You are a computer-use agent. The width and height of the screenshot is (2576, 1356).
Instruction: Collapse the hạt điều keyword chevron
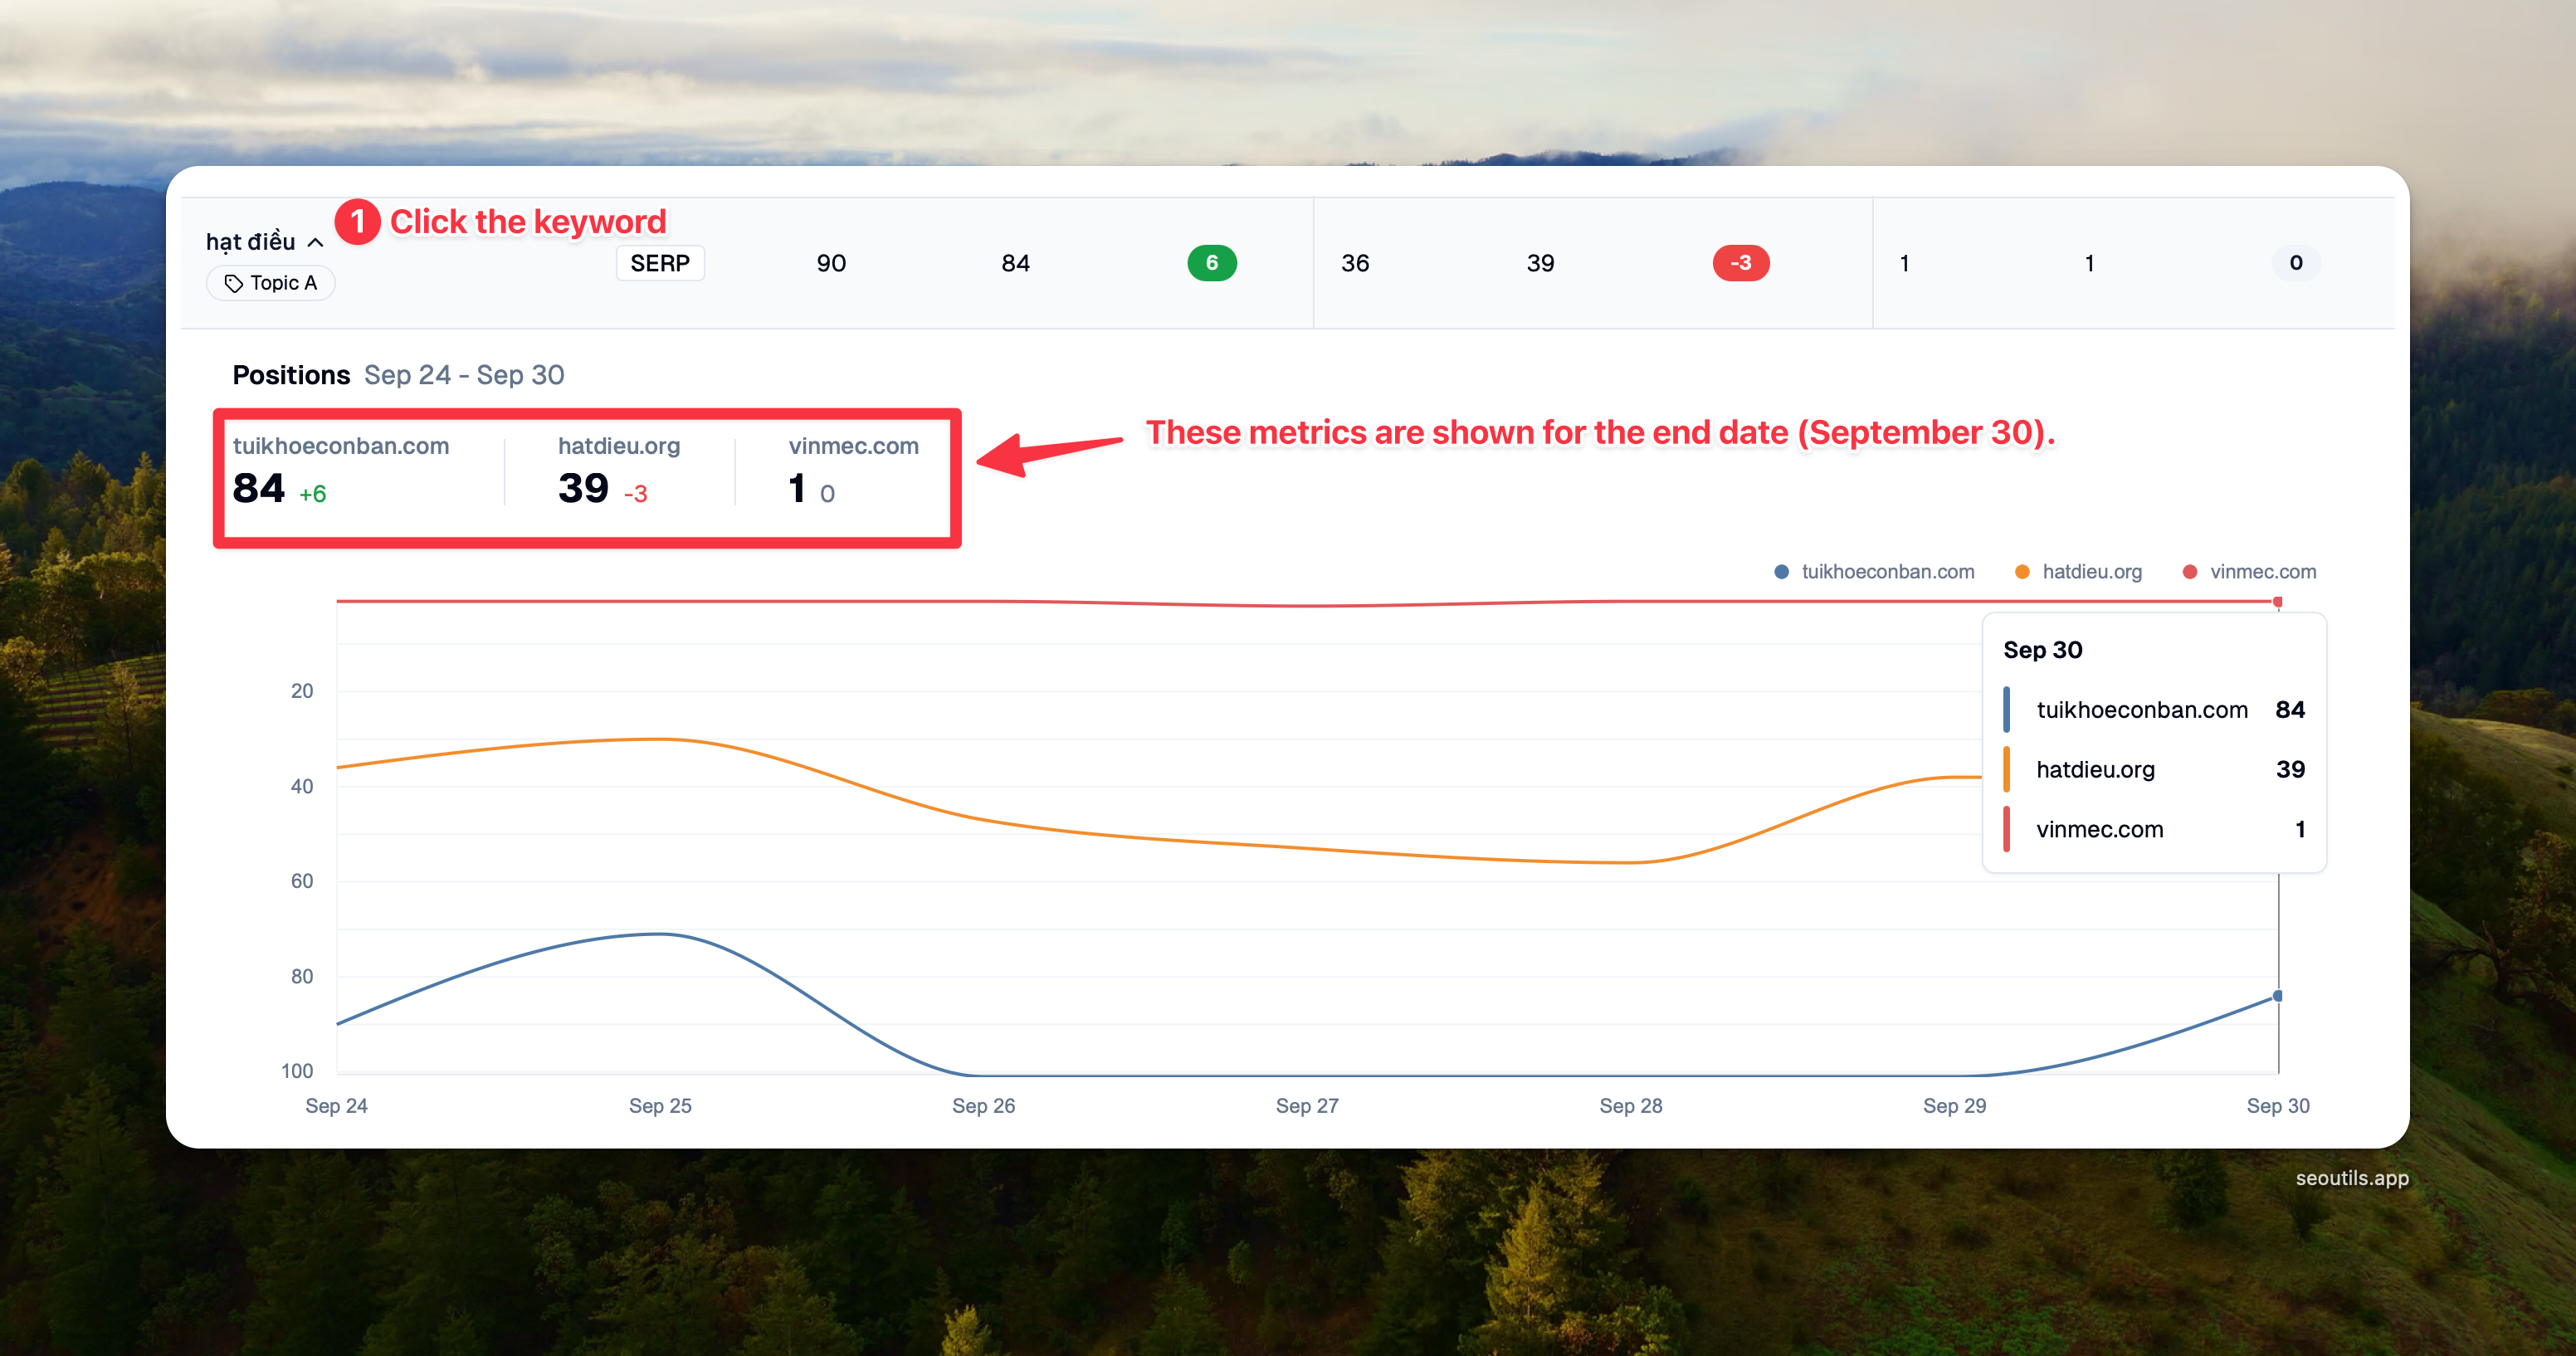click(x=315, y=243)
